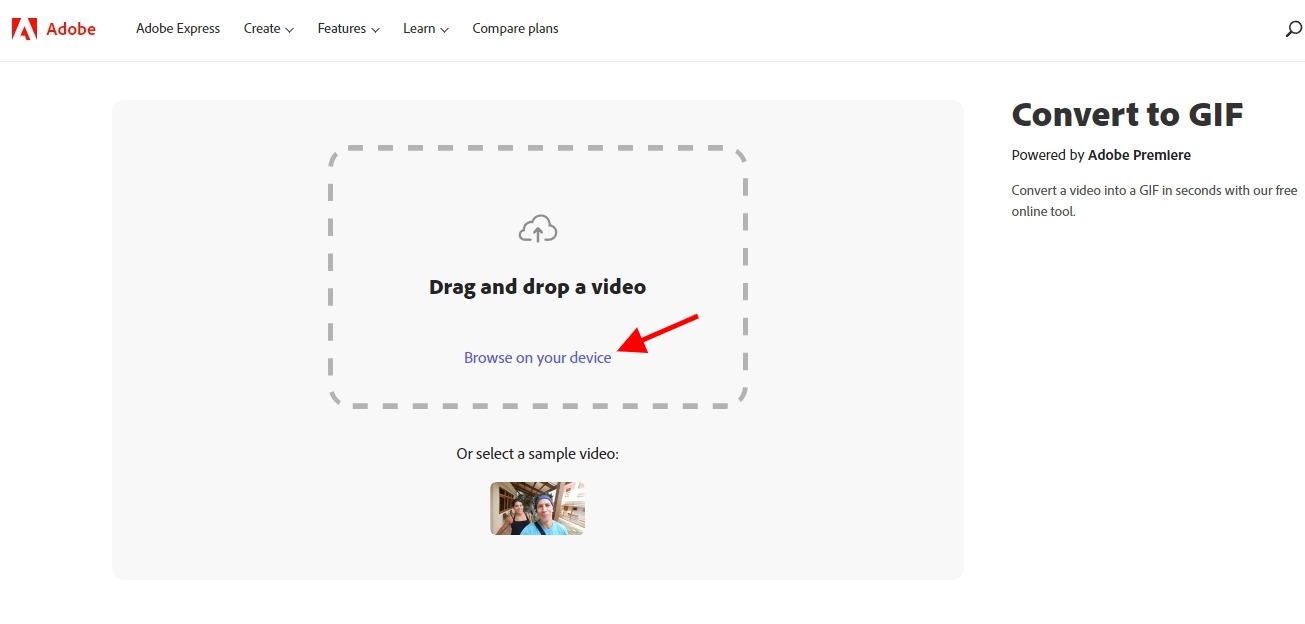
Task: Expand the Create dropdown chevron
Action: 289,30
